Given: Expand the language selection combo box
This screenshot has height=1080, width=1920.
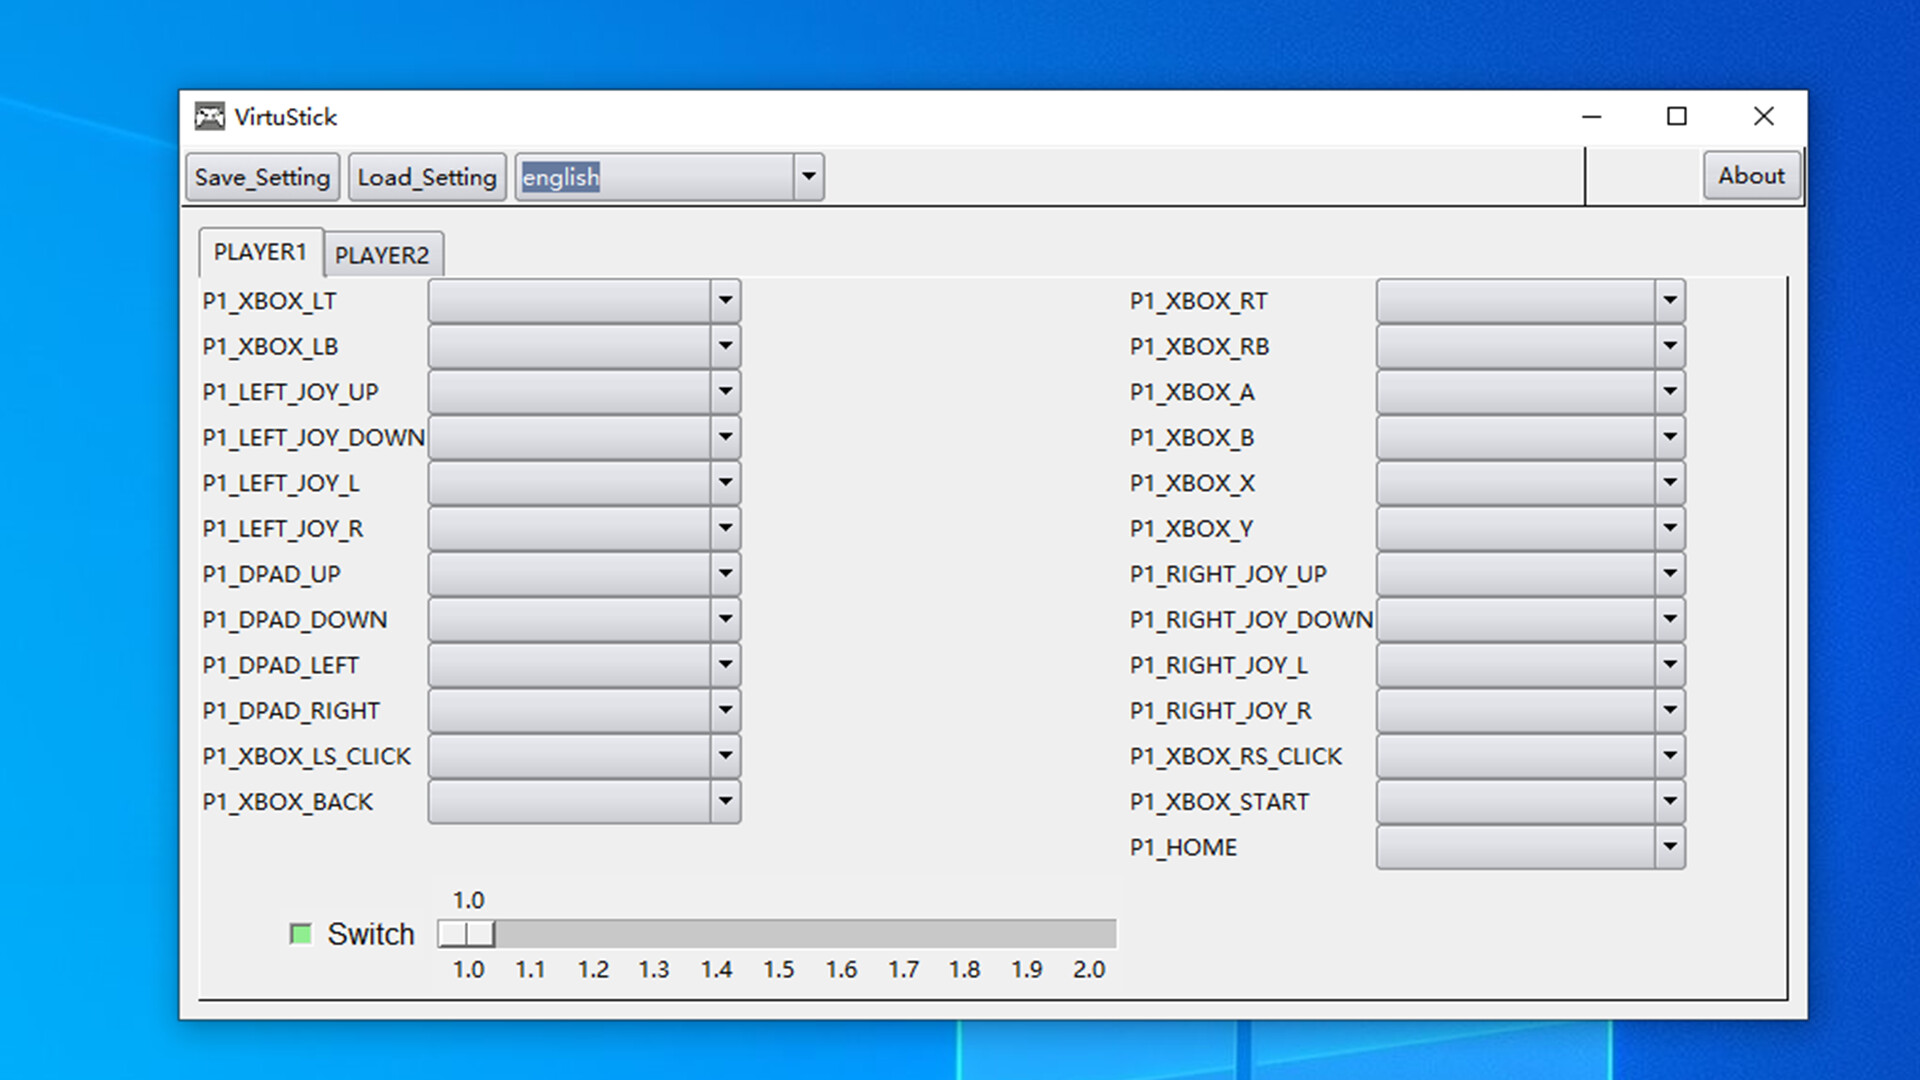Looking at the screenshot, I should coord(808,176).
